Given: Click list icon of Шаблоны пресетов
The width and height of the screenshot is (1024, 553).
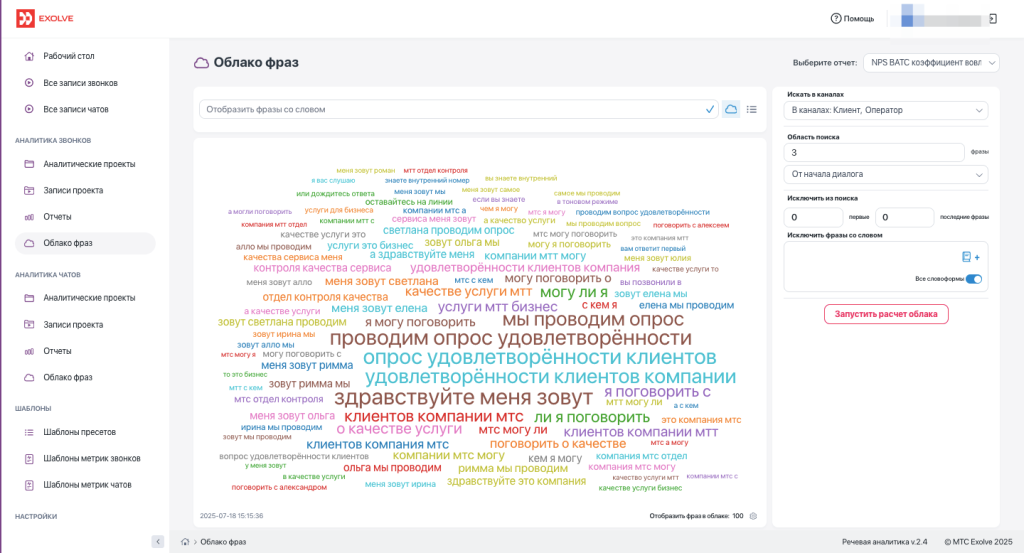Looking at the screenshot, I should click(x=29, y=432).
